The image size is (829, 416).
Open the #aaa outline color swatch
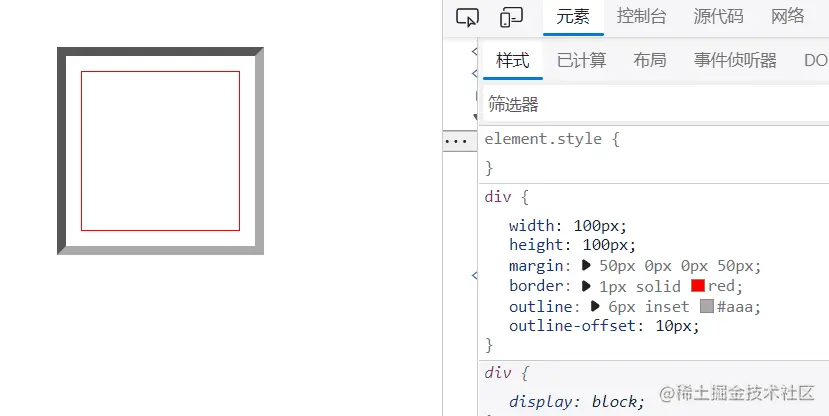coord(707,306)
